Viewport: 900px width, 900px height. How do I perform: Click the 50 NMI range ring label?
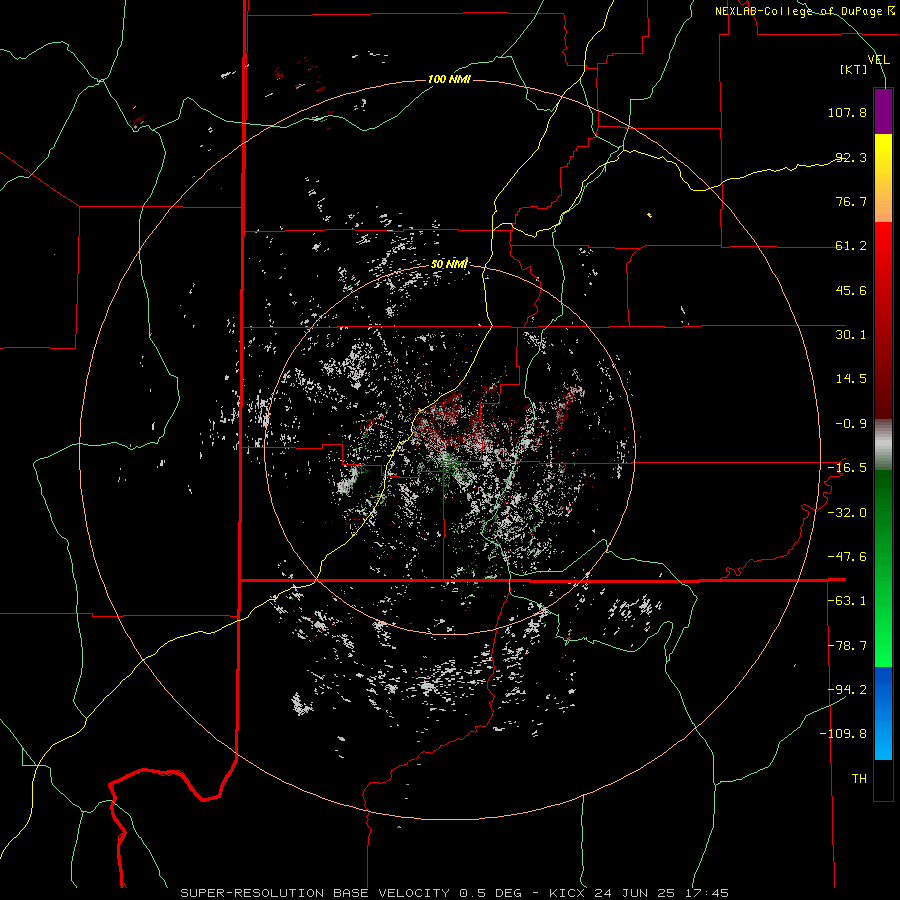coord(449,265)
